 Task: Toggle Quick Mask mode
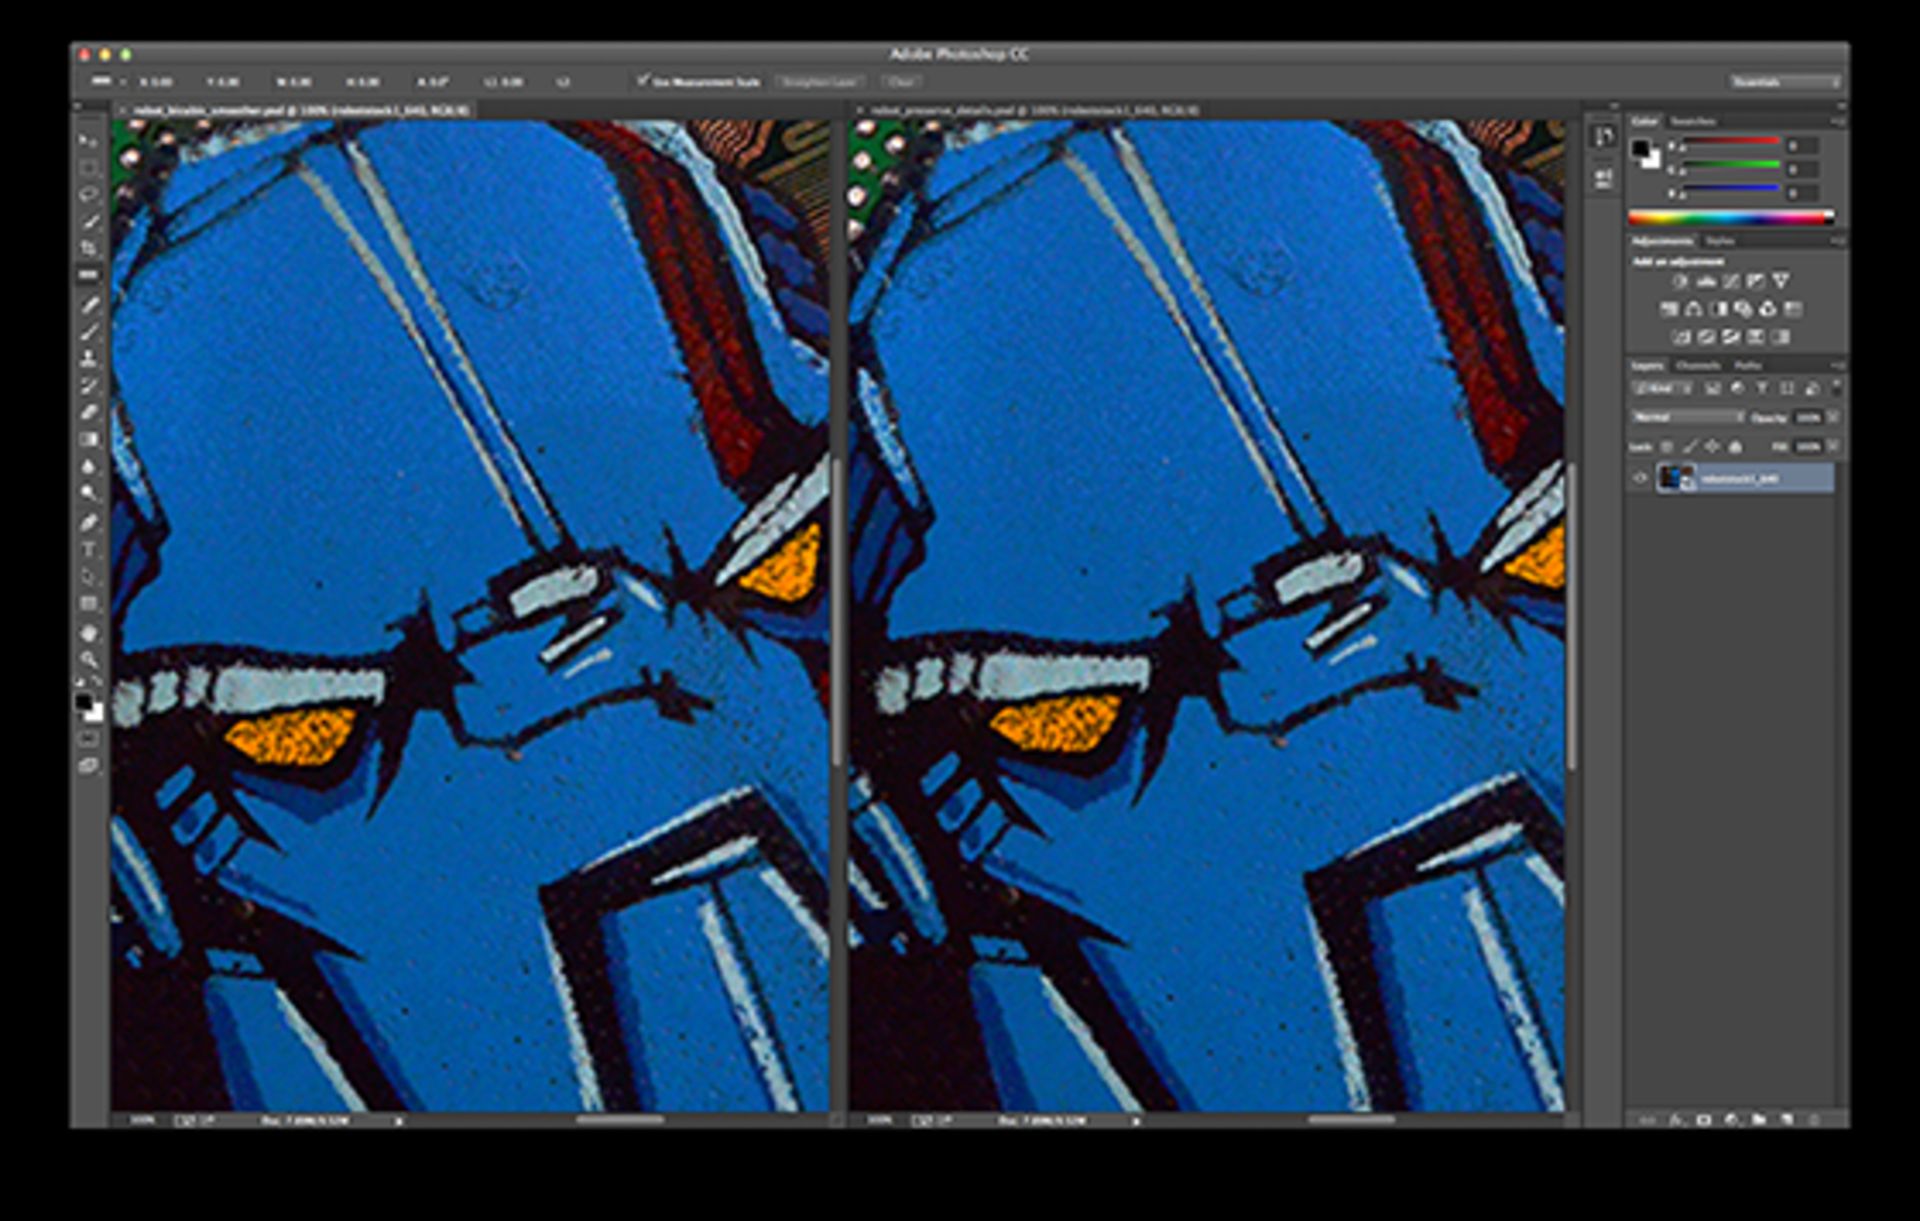pyautogui.click(x=88, y=739)
